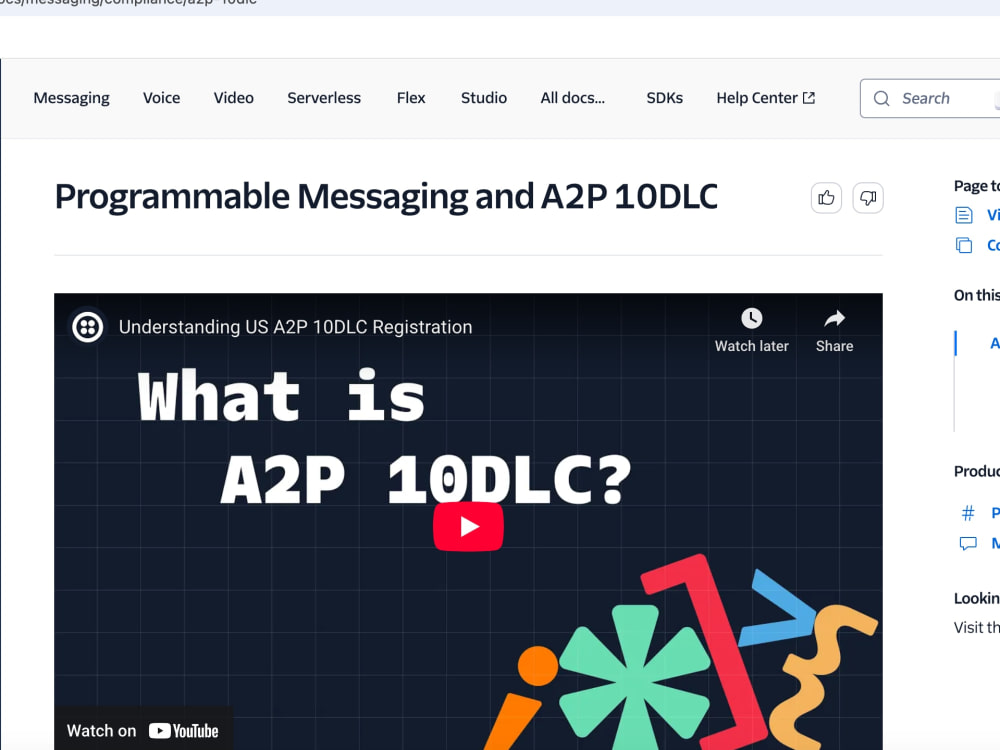Open the SDKs page link
The height and width of the screenshot is (750, 1000).
tap(665, 98)
